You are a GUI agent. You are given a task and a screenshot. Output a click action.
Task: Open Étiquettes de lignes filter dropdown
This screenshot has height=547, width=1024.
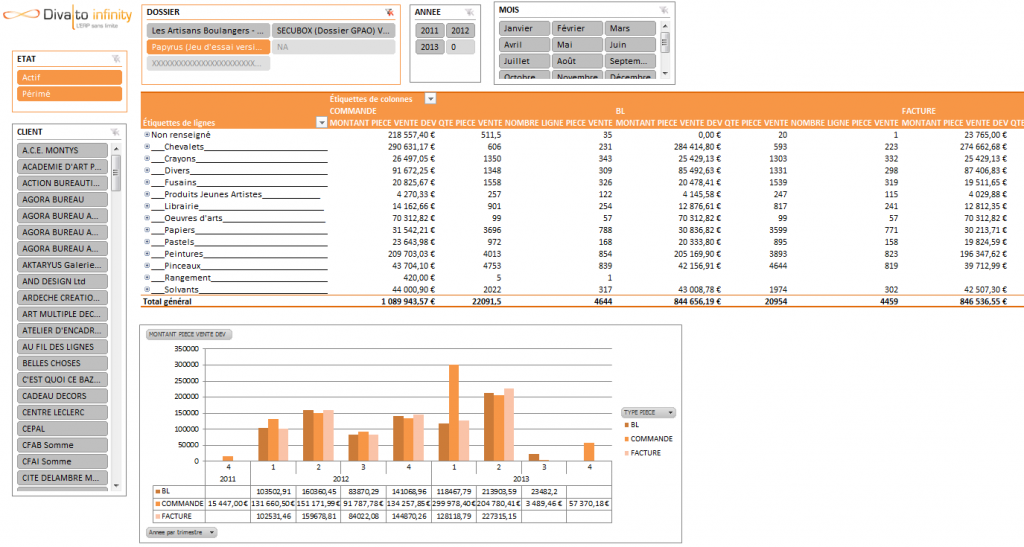pos(321,123)
